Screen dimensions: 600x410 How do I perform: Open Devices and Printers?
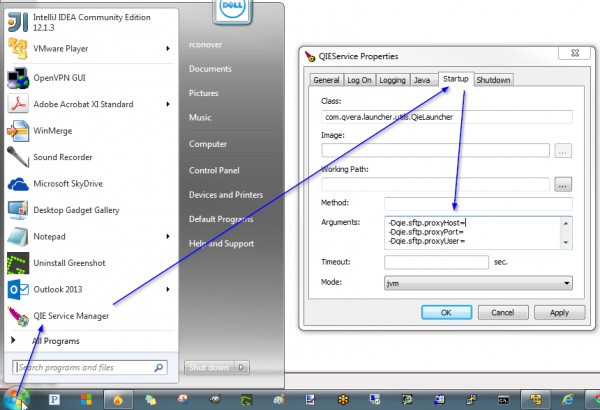pyautogui.click(x=226, y=195)
